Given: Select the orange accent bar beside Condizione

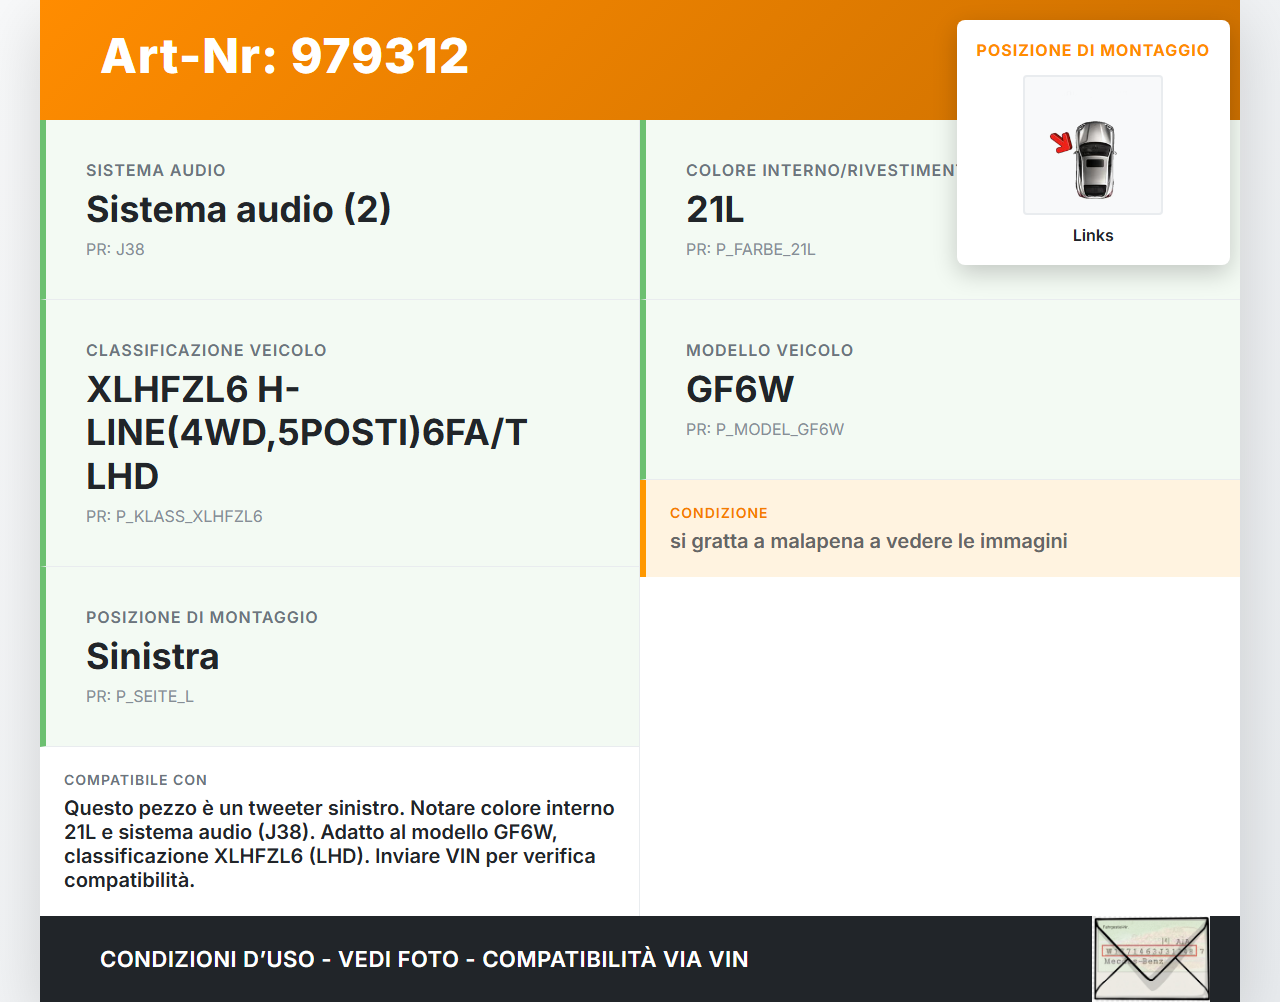Looking at the screenshot, I should 641,528.
